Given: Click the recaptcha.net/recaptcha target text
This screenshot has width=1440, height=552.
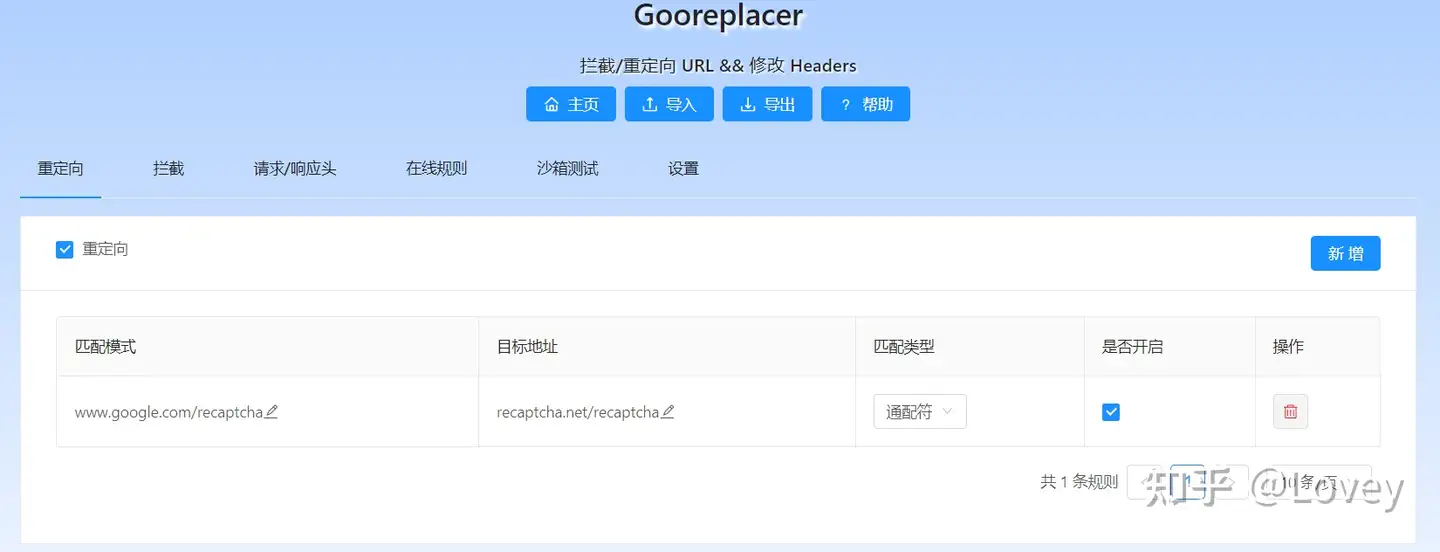Looking at the screenshot, I should (x=578, y=412).
